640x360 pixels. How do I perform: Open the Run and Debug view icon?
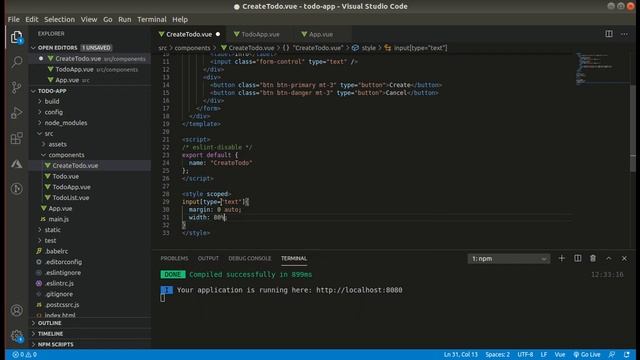pos(16,113)
